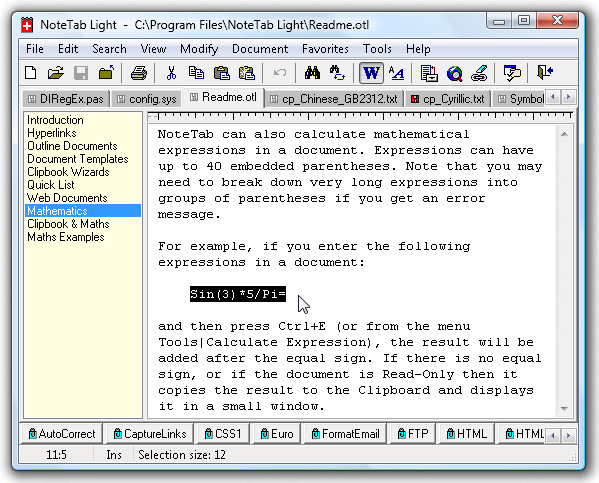Image resolution: width=599 pixels, height=483 pixels.
Task: Click the Cut scissors icon
Action: point(171,72)
